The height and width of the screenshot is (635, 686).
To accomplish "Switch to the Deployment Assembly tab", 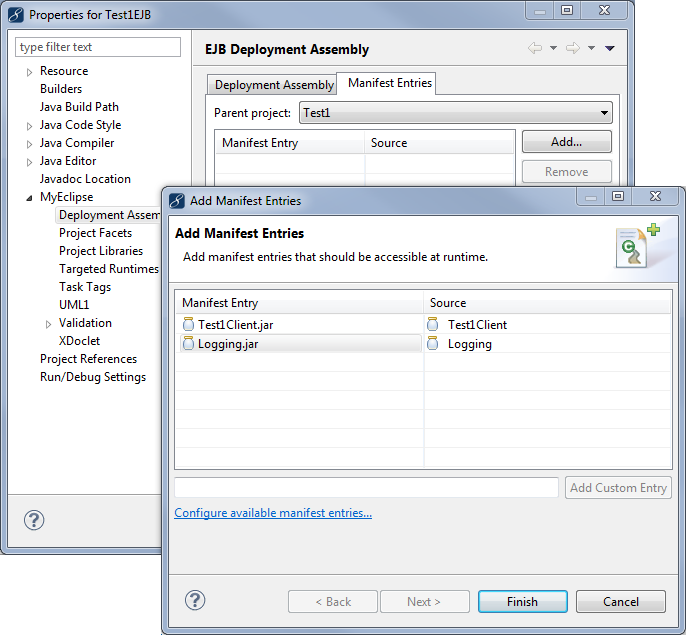I will pos(273,85).
